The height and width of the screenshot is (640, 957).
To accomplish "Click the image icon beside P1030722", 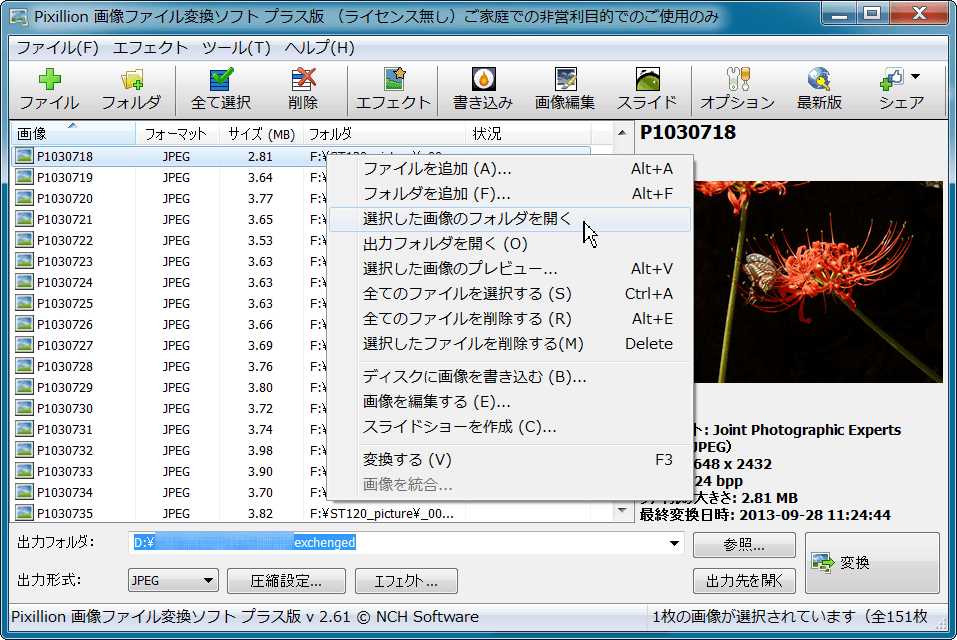I will point(24,240).
